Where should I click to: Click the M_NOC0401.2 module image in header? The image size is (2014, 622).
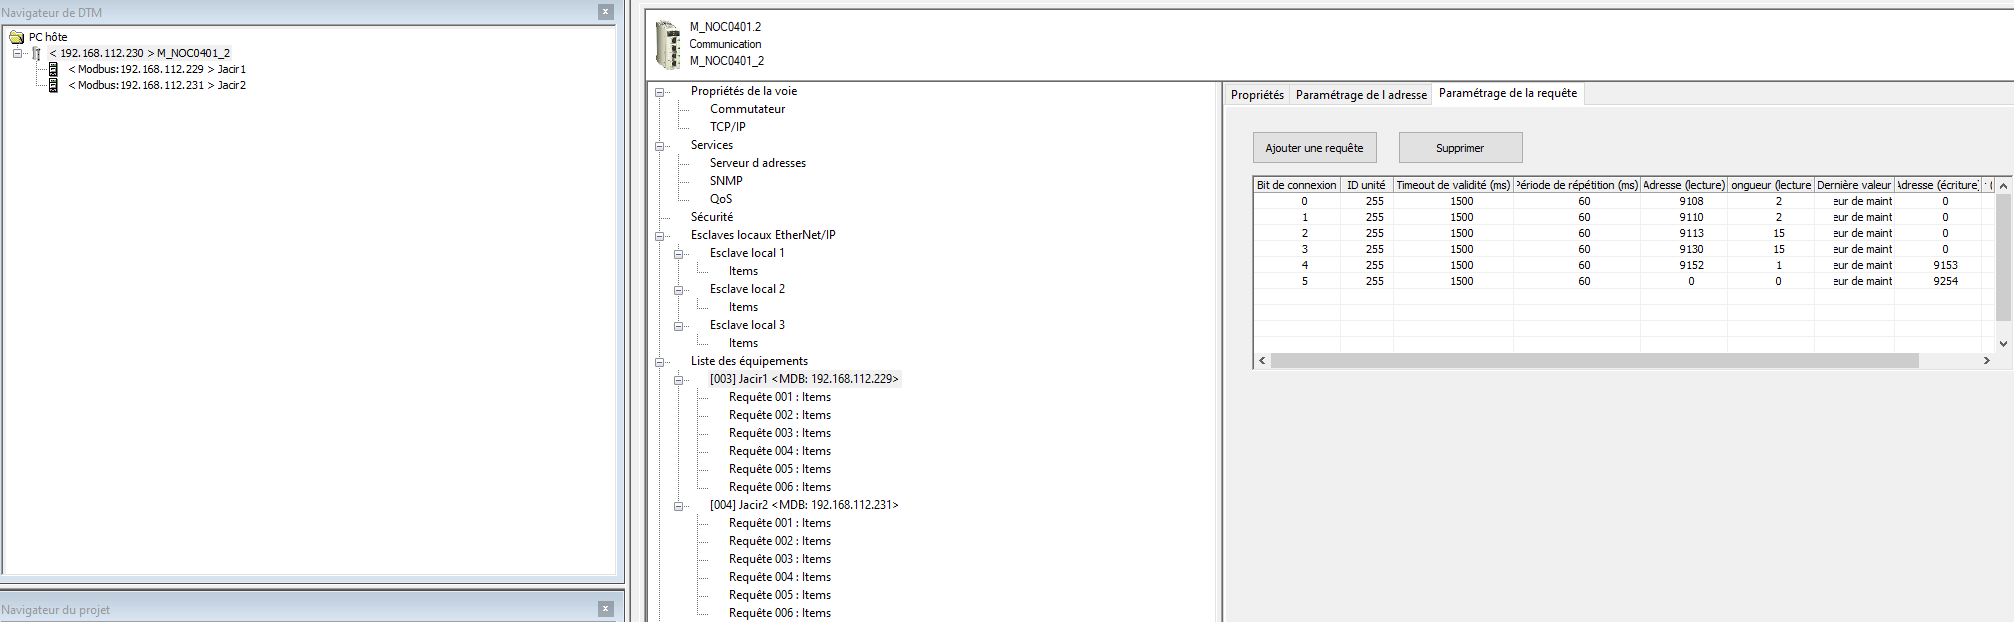pos(667,45)
